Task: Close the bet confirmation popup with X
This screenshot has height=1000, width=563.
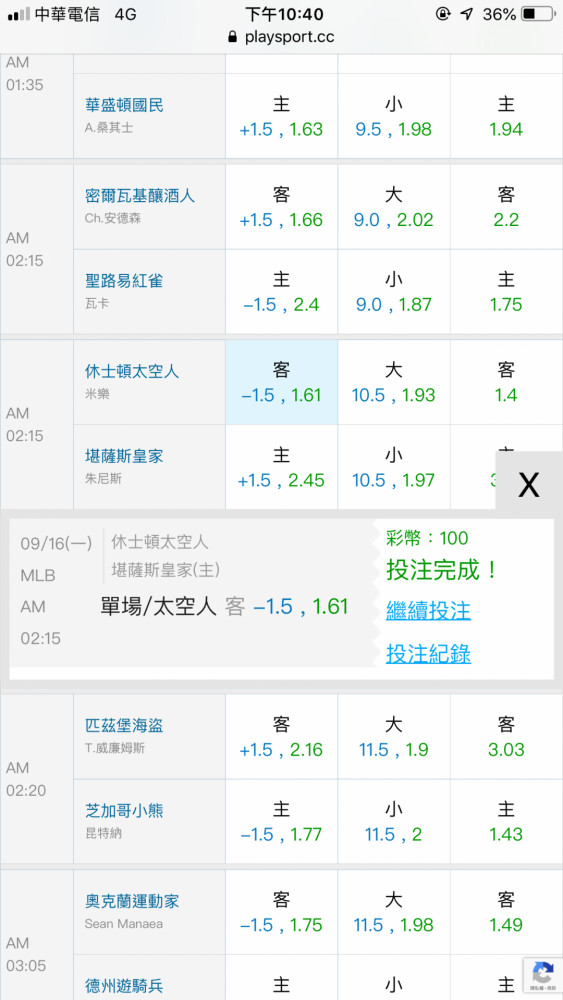Action: 529,484
